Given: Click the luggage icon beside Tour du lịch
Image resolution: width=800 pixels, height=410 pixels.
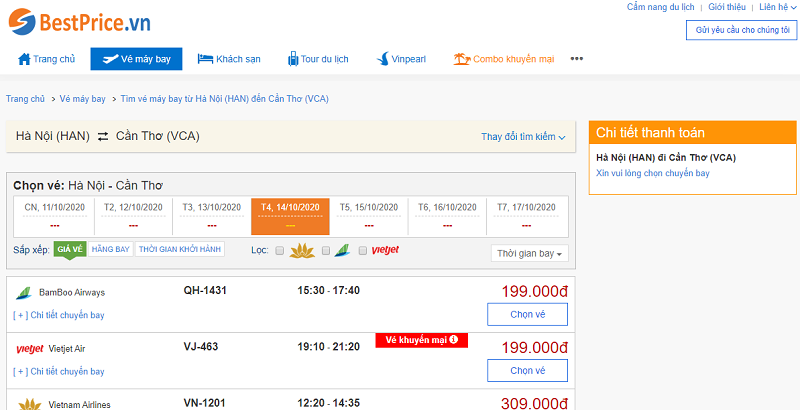Looking at the screenshot, I should click(293, 59).
